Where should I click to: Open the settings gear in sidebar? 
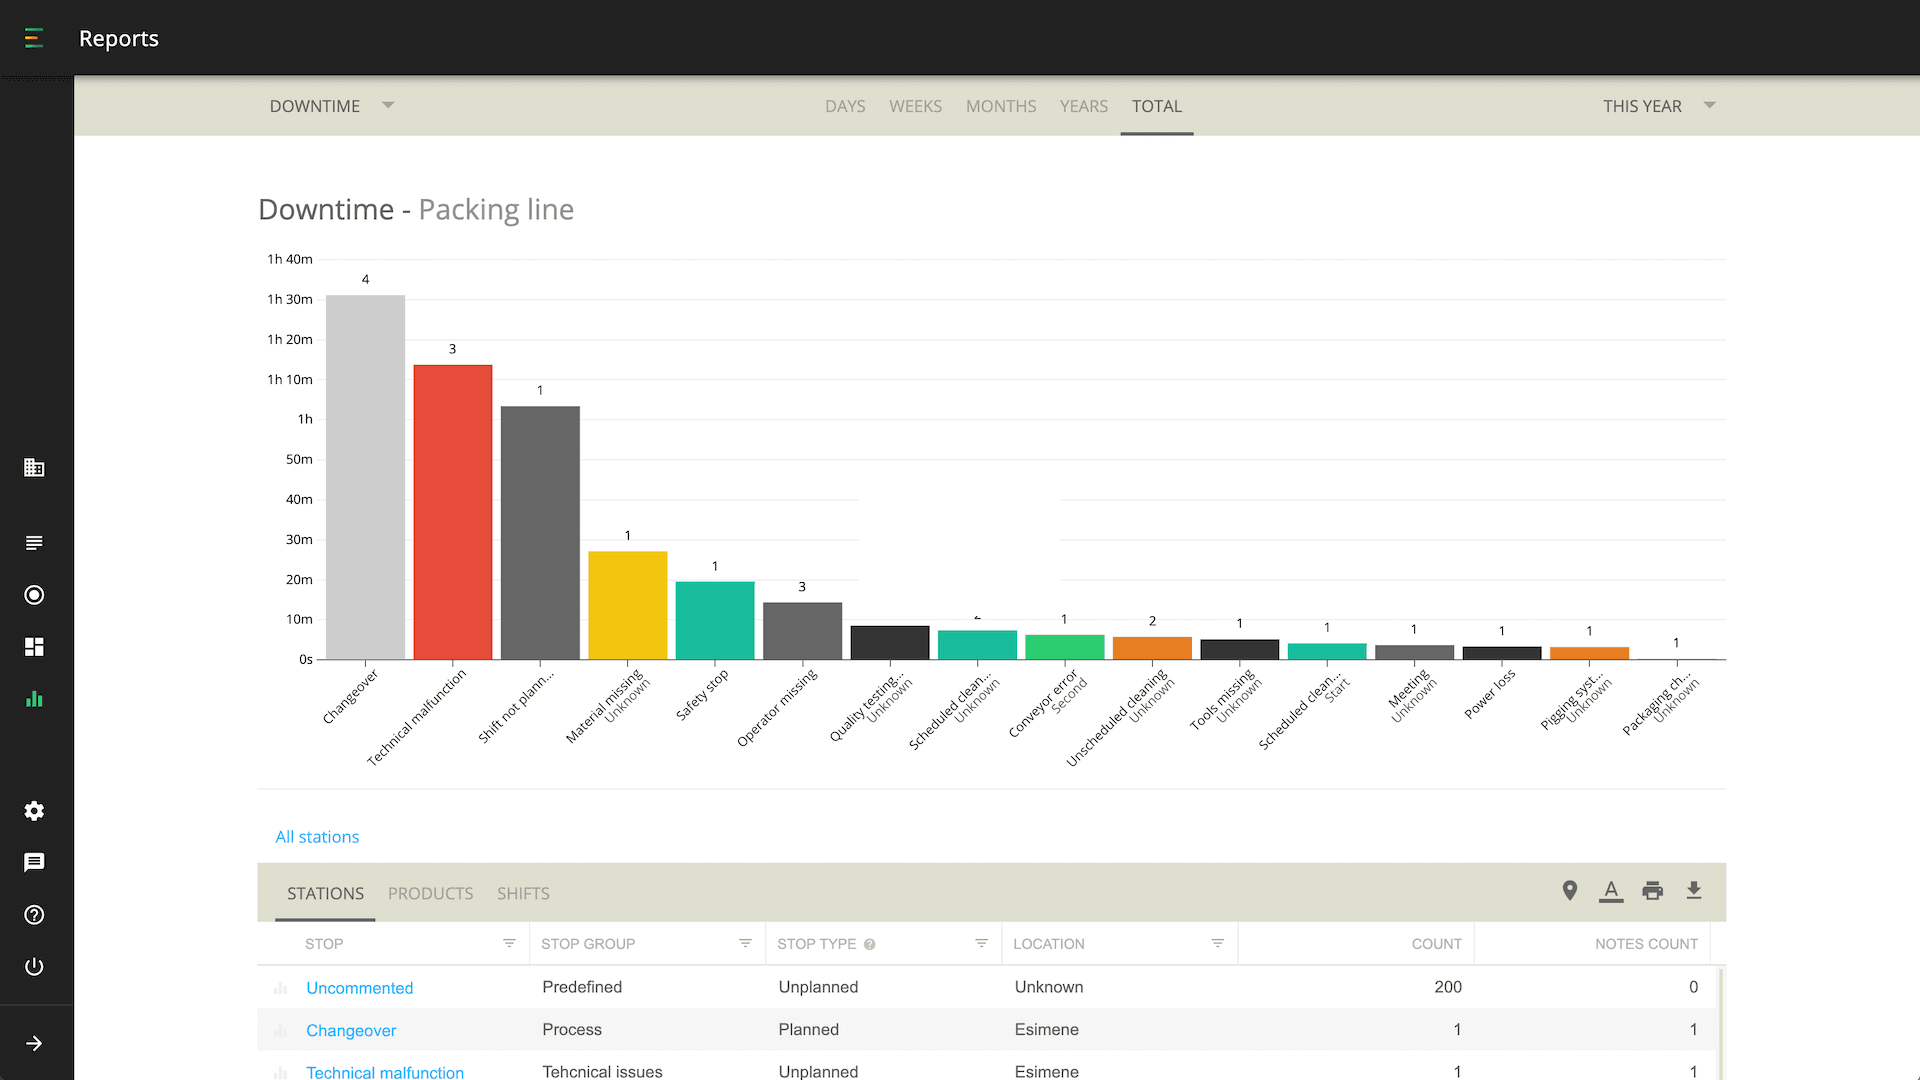tap(34, 811)
